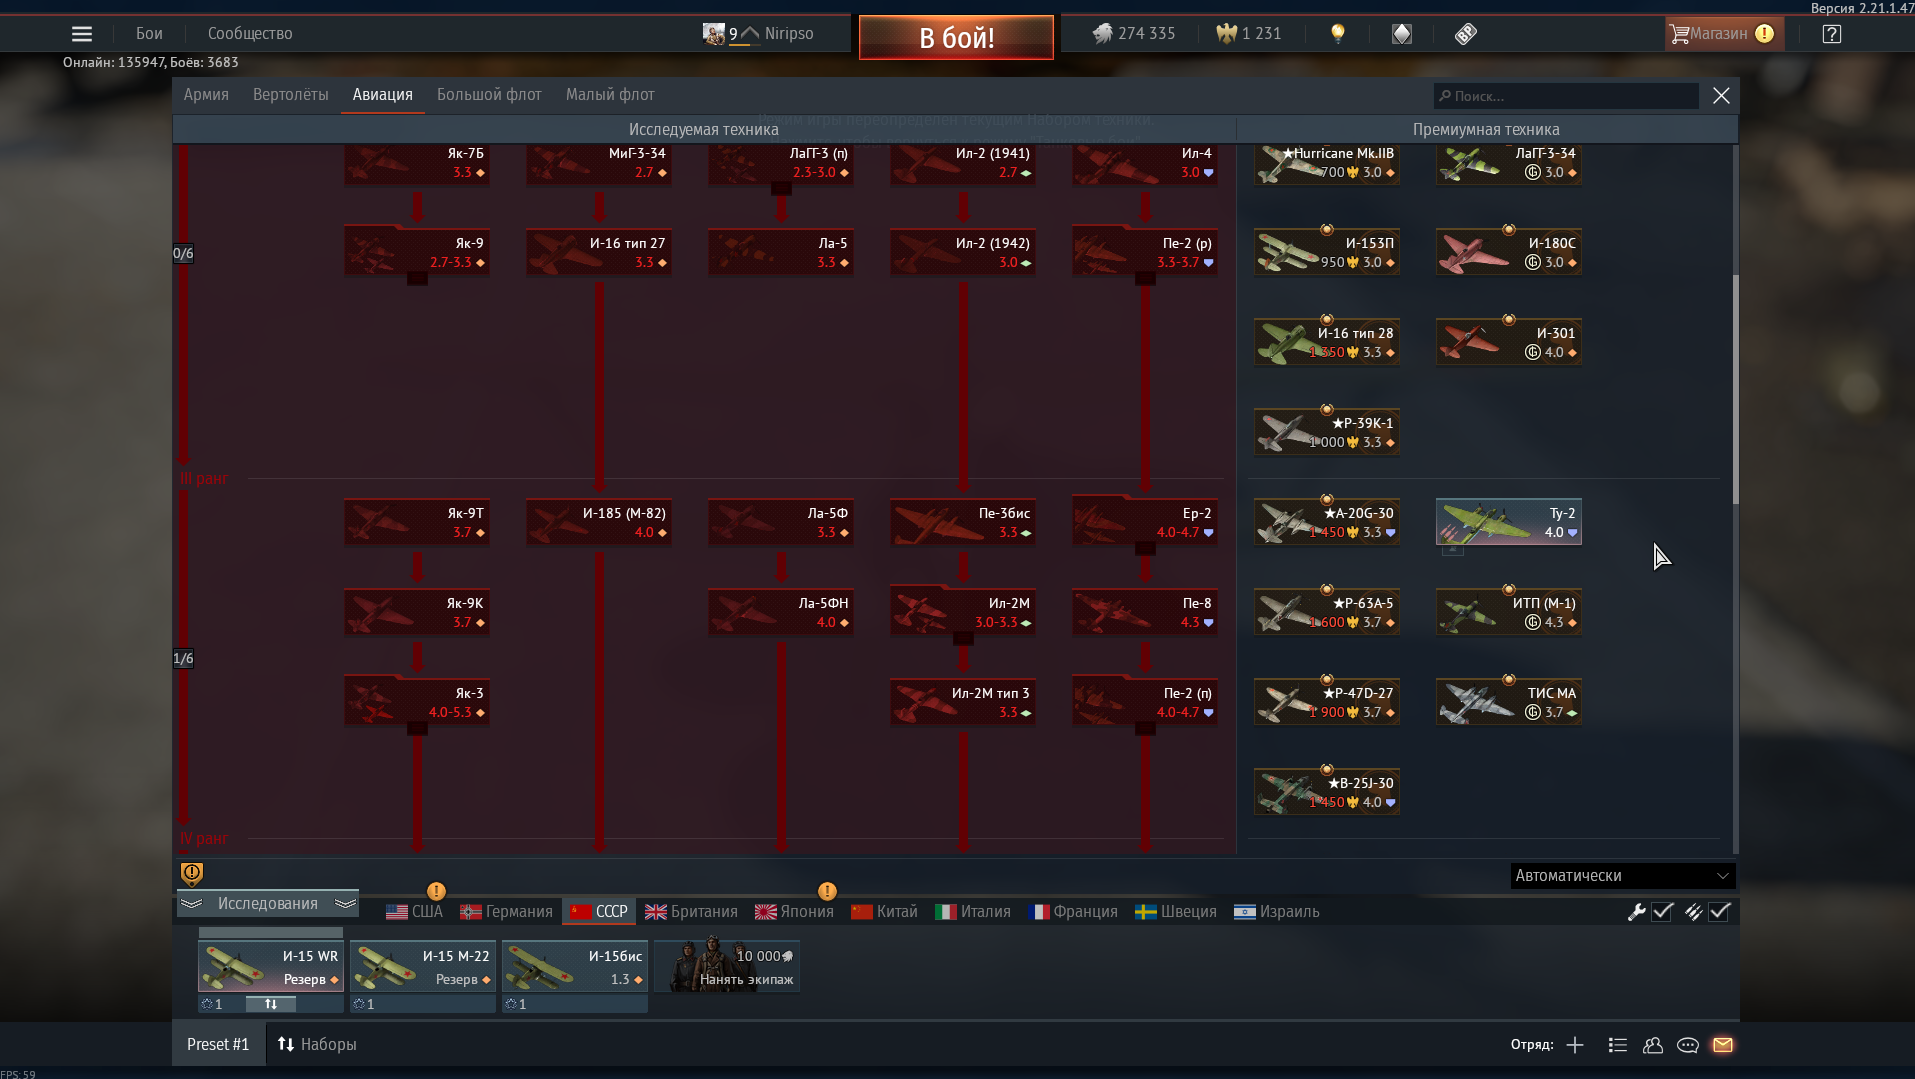Screen dimensions: 1915x1079
Task: Open the hamburger main menu
Action: (x=82, y=34)
